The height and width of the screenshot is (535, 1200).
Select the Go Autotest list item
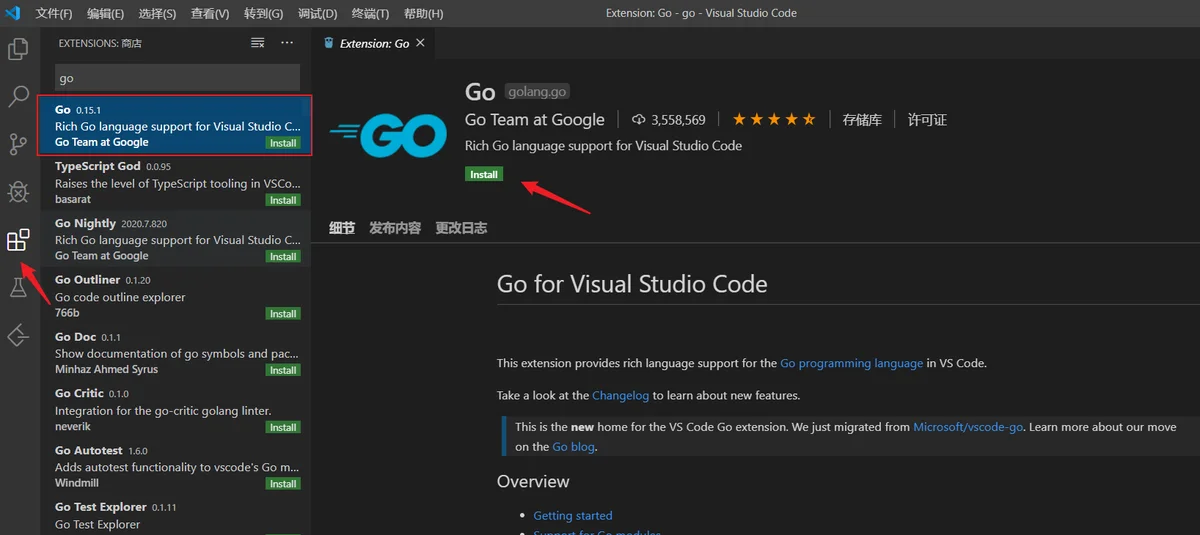175,466
